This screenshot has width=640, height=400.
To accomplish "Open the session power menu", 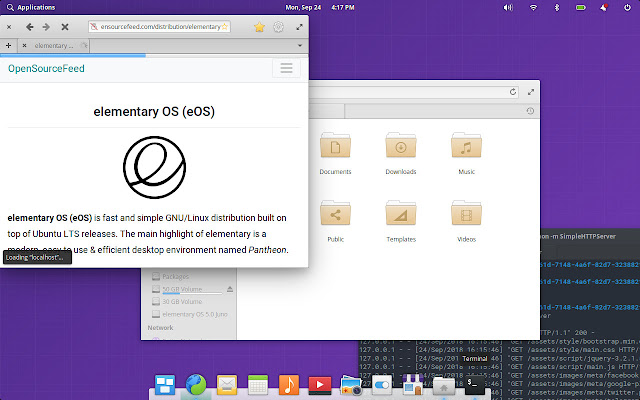I will click(627, 7).
